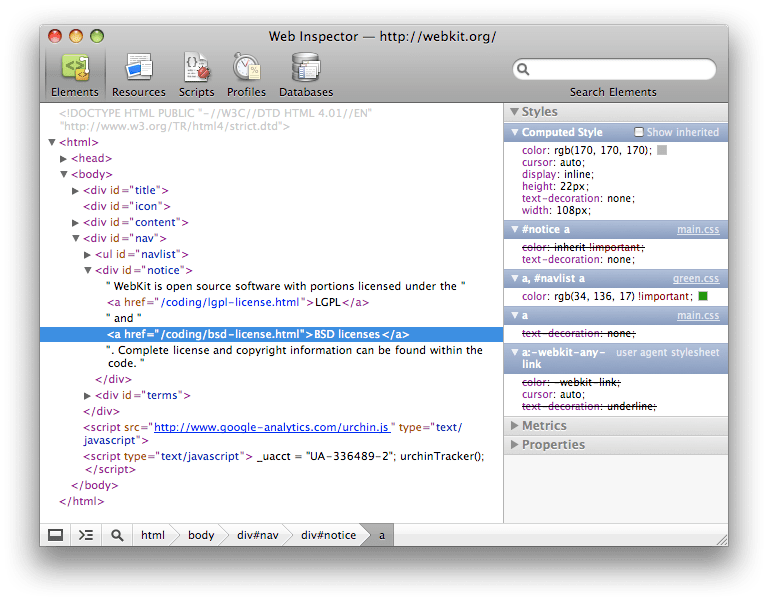Viewport: 768px width, 601px height.
Task: Click the window resize grip corner
Action: click(x=722, y=540)
